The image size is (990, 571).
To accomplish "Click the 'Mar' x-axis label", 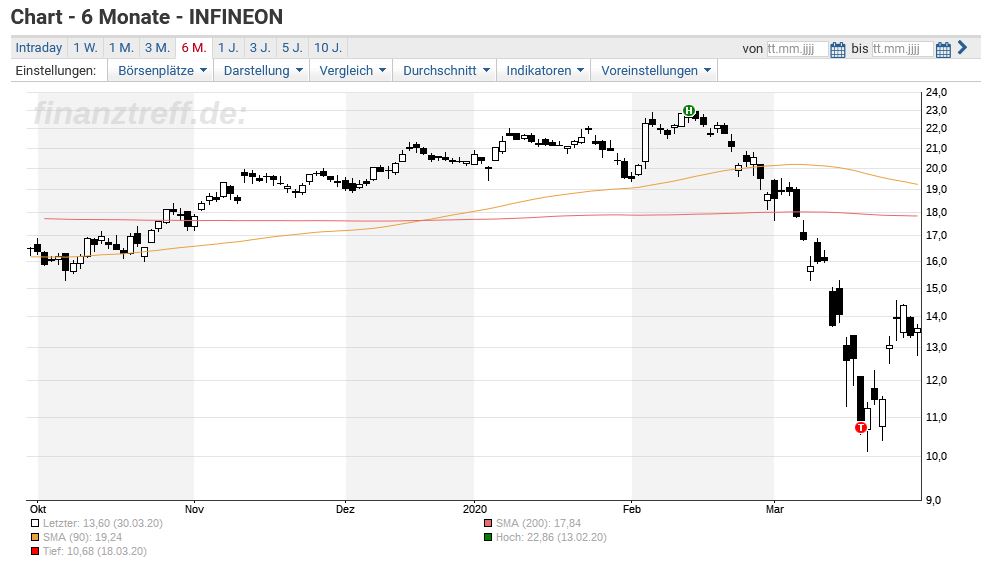I will tap(775, 509).
